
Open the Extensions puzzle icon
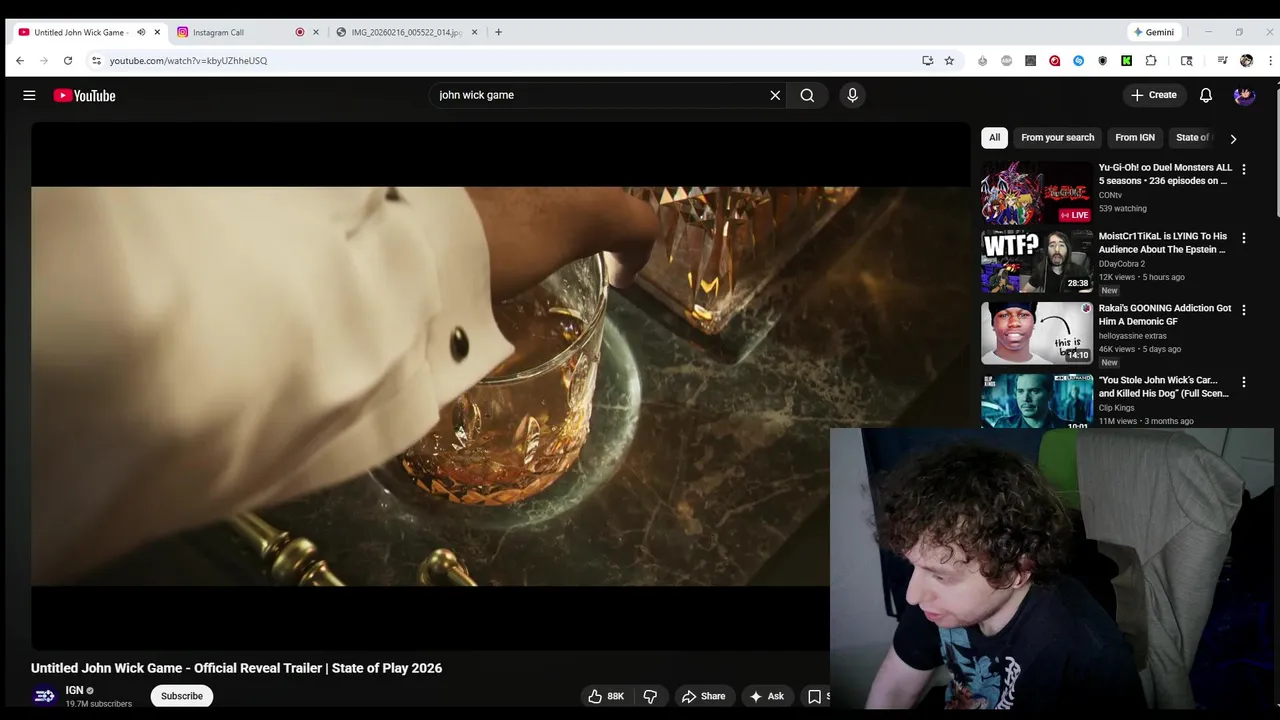pos(1151,60)
